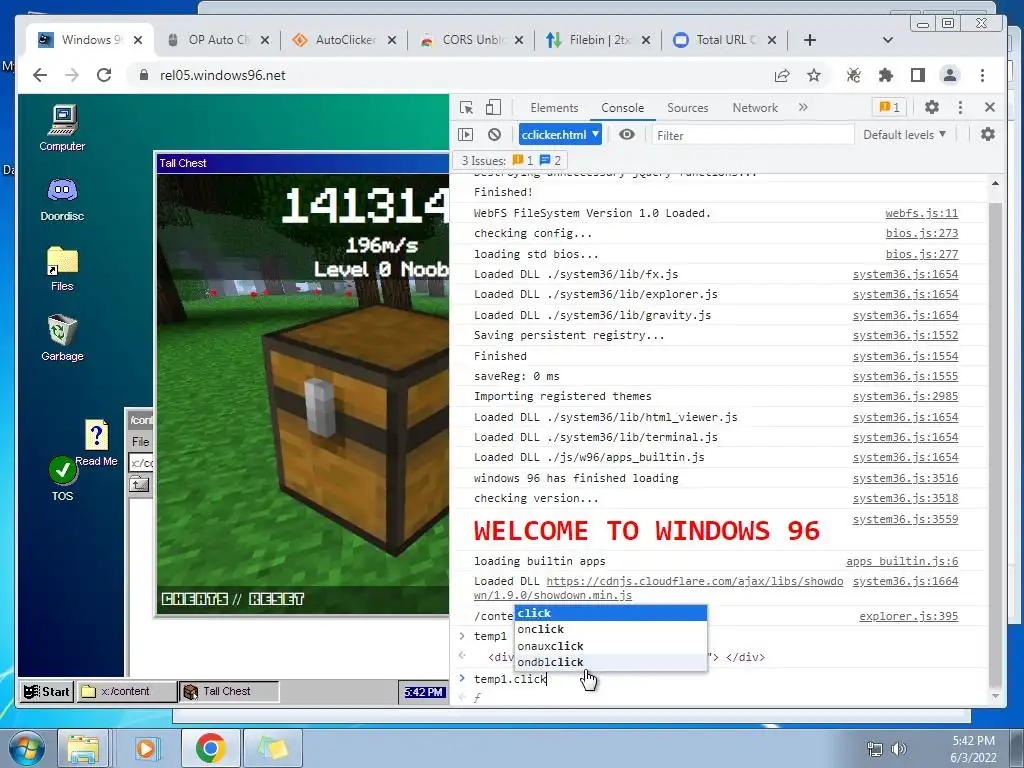Share this page using the share icon

click(782, 75)
